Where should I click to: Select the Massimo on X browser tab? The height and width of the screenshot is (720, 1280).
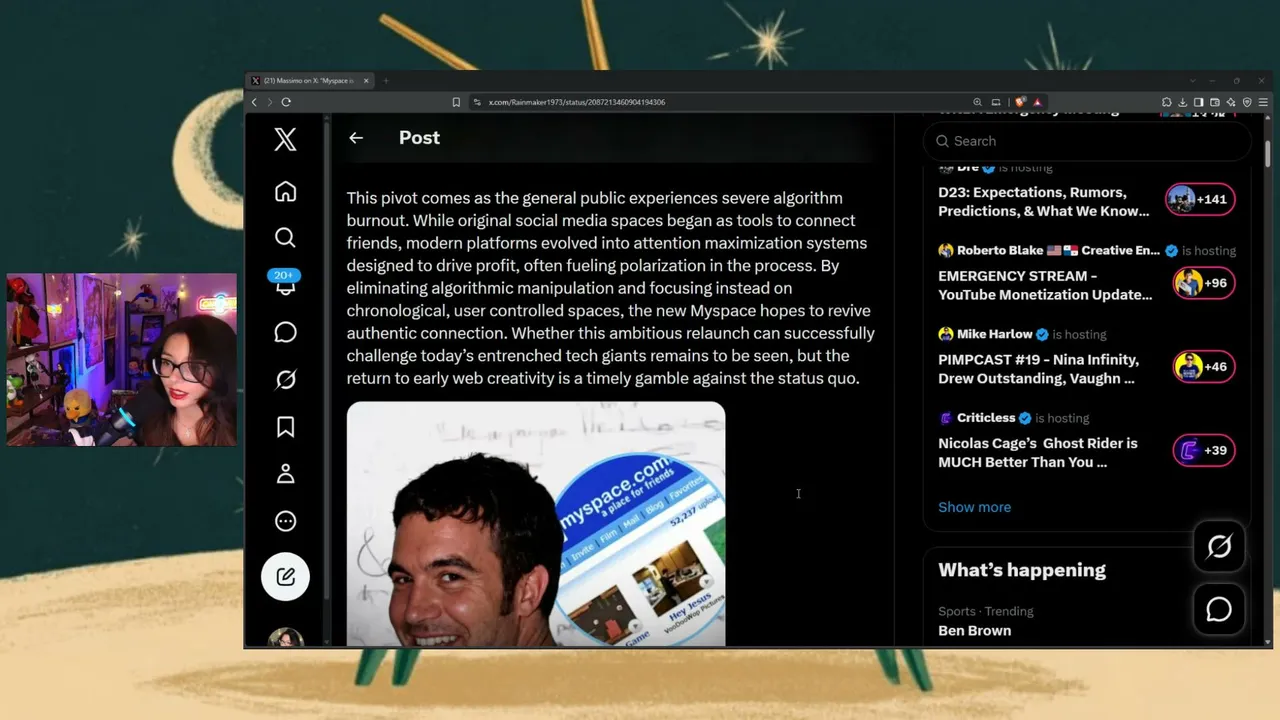(310, 81)
